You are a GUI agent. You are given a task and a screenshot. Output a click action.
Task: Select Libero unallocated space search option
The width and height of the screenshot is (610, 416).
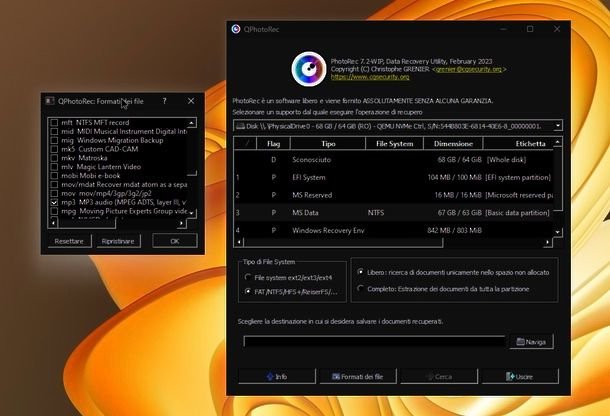point(360,272)
